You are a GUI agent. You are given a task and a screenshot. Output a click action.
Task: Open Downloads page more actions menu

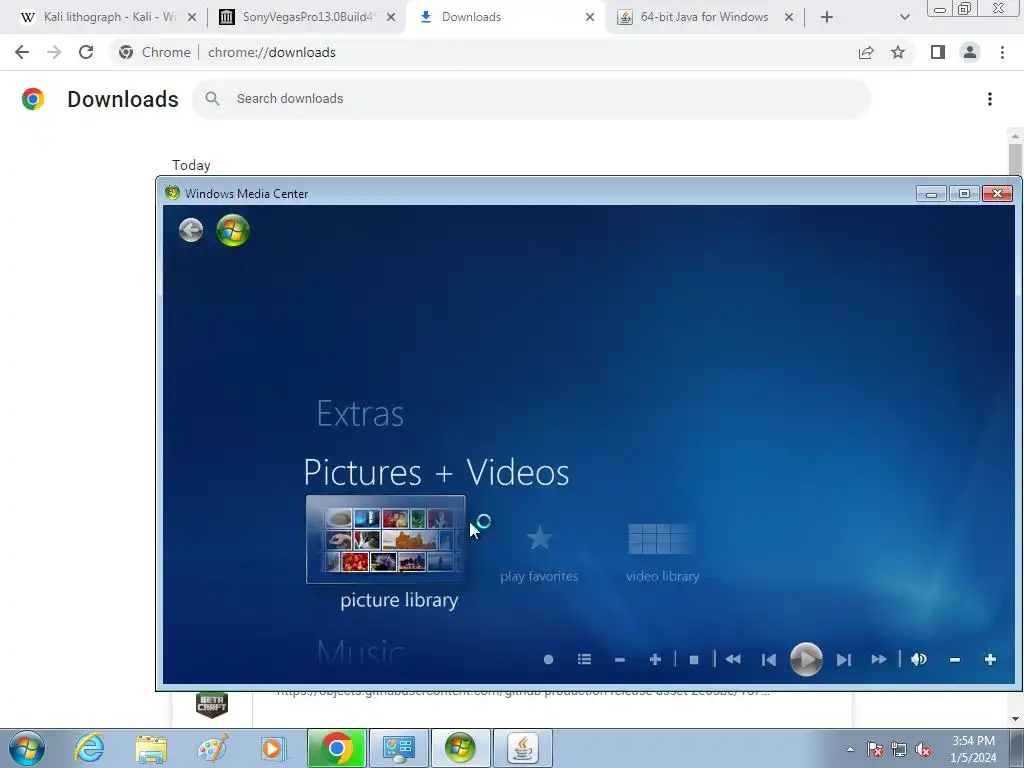[x=990, y=99]
